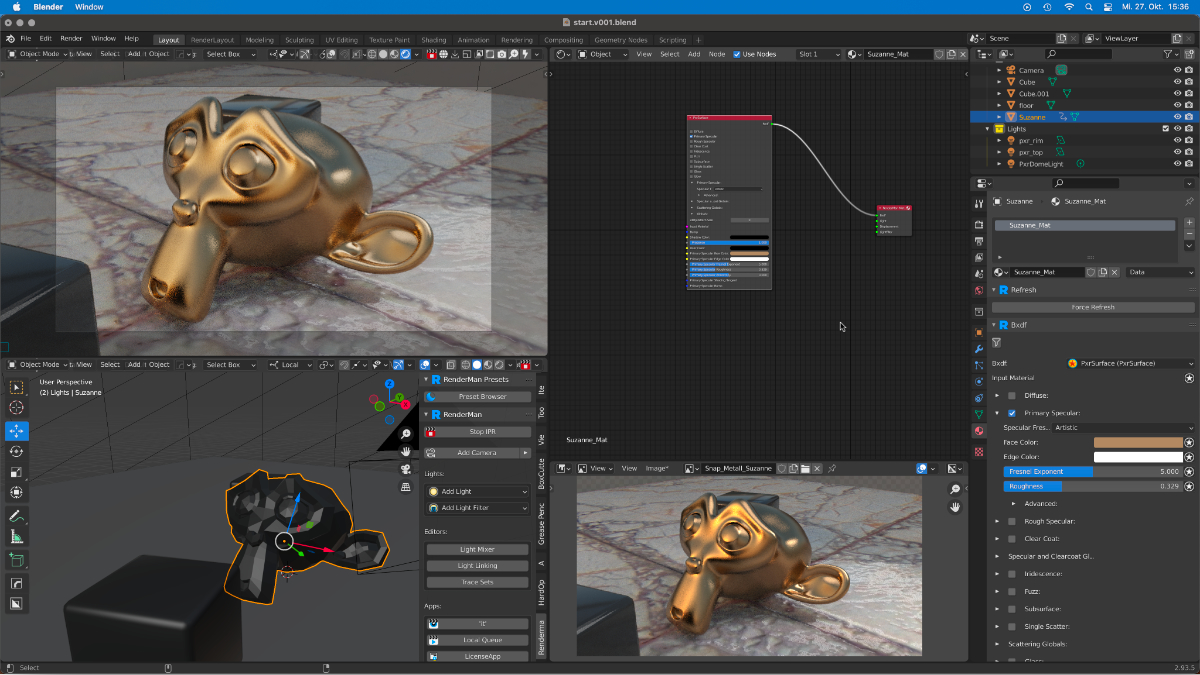This screenshot has height=675, width=1200.
Task: Open the Render menu in the top bar
Action: (70, 38)
